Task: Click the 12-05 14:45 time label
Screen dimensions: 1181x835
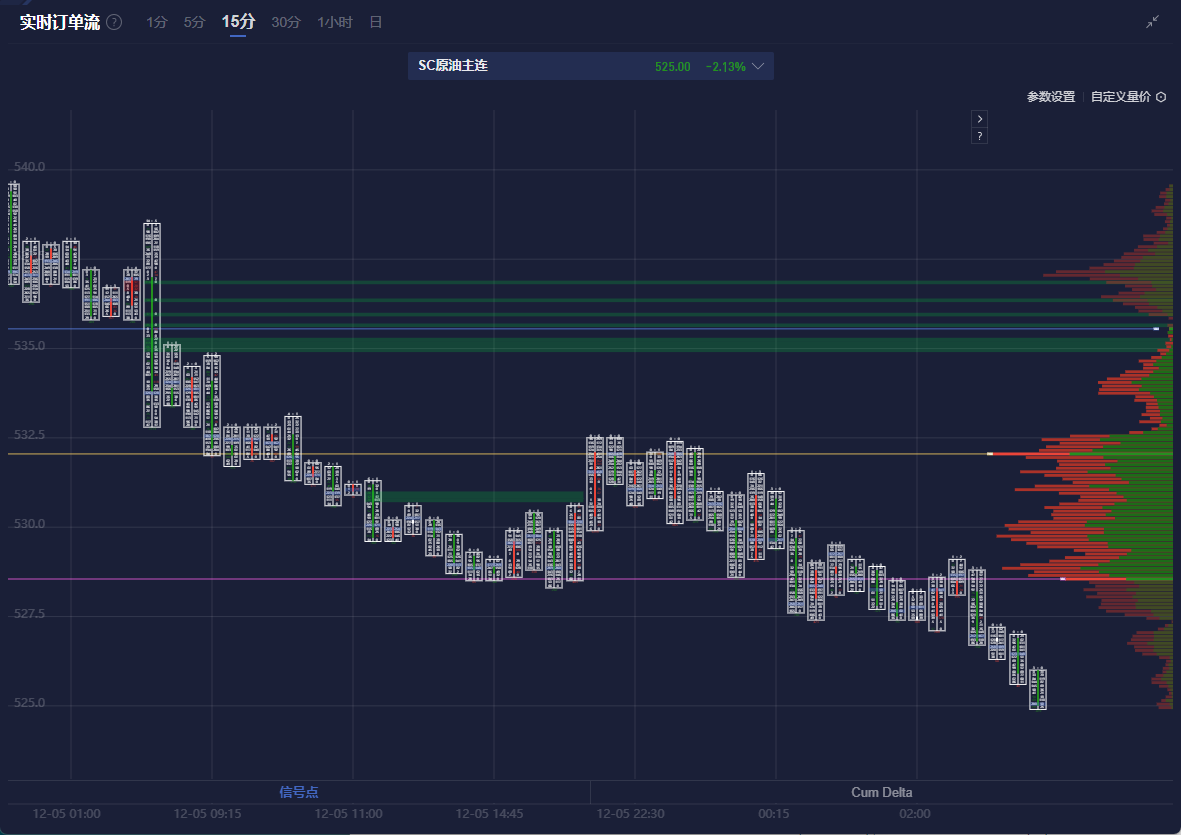Action: pyautogui.click(x=489, y=814)
